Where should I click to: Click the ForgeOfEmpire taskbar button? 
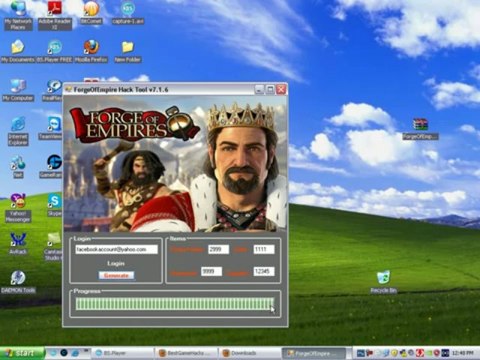[x=315, y=353]
